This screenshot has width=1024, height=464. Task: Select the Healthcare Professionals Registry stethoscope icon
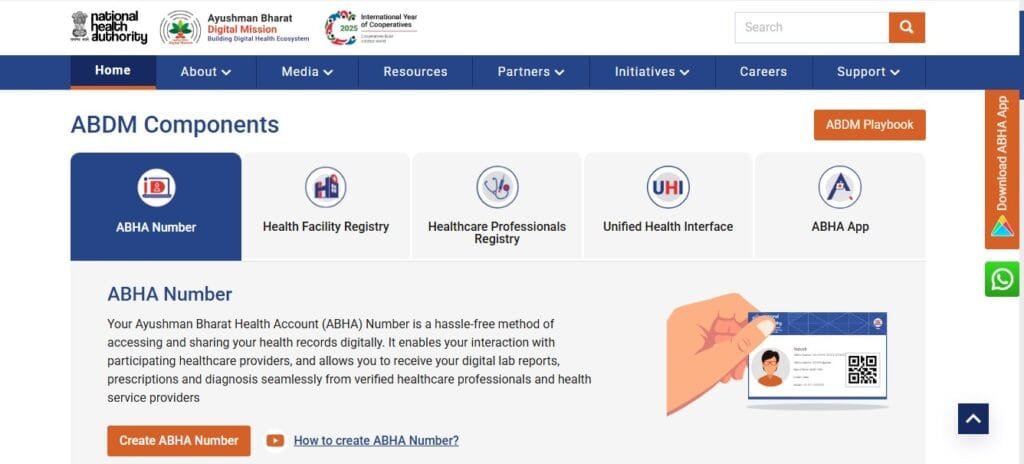point(497,187)
